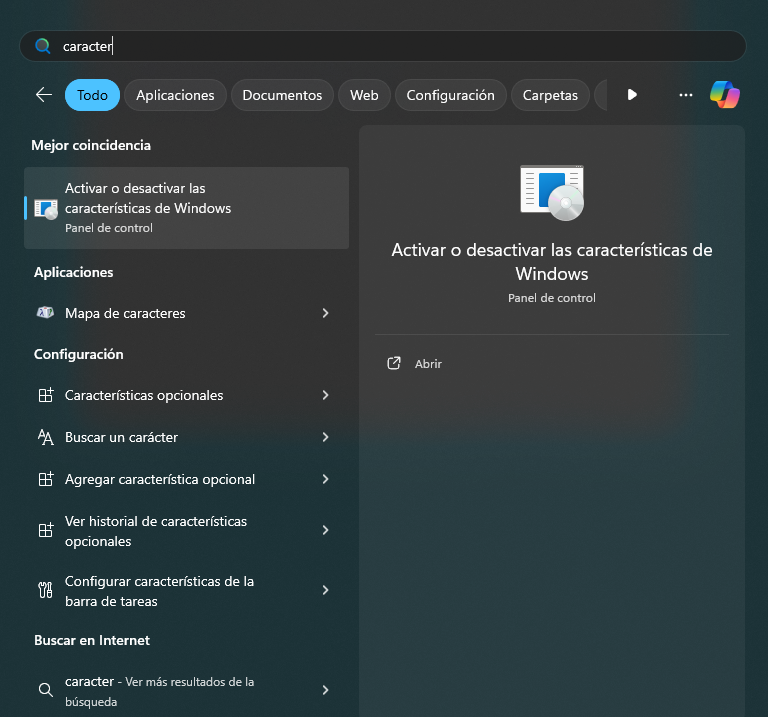The height and width of the screenshot is (717, 768).
Task: Select caracter - Ver más resultados
Action: pos(187,691)
